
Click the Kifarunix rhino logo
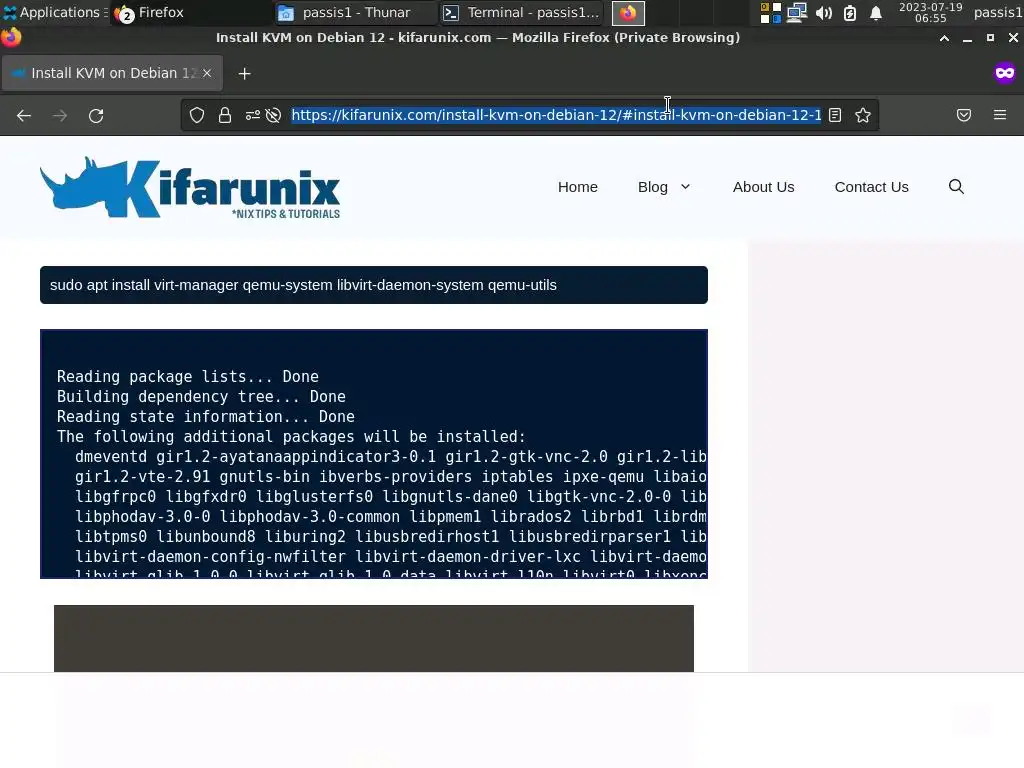(190, 187)
